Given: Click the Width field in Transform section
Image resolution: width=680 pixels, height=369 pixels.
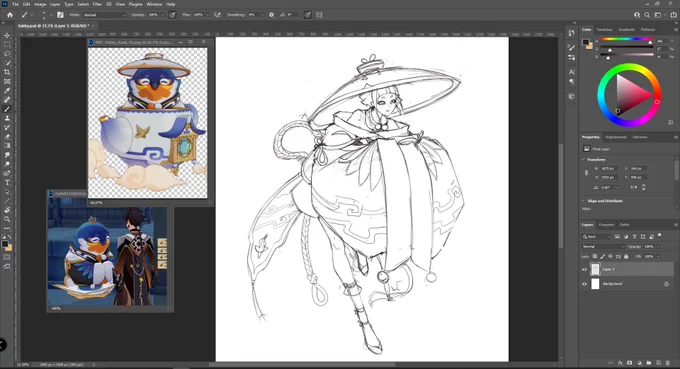Looking at the screenshot, I should pos(608,168).
